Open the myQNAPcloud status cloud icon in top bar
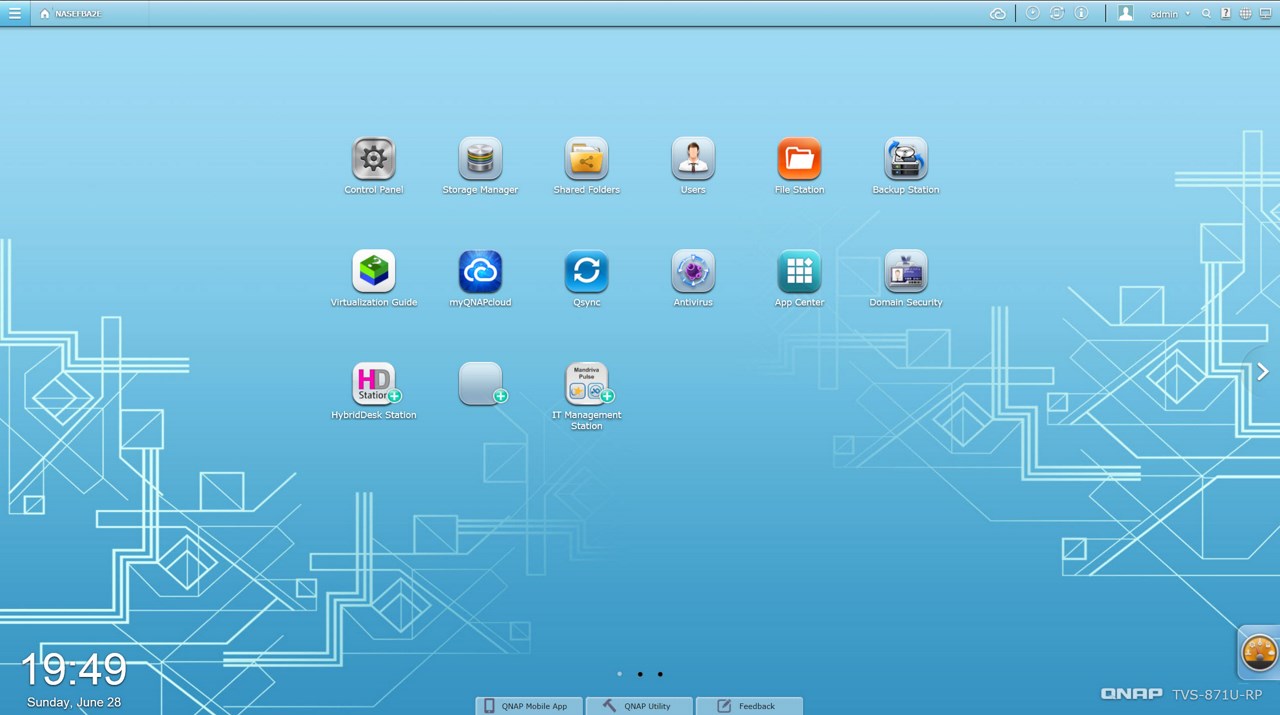 pyautogui.click(x=997, y=14)
